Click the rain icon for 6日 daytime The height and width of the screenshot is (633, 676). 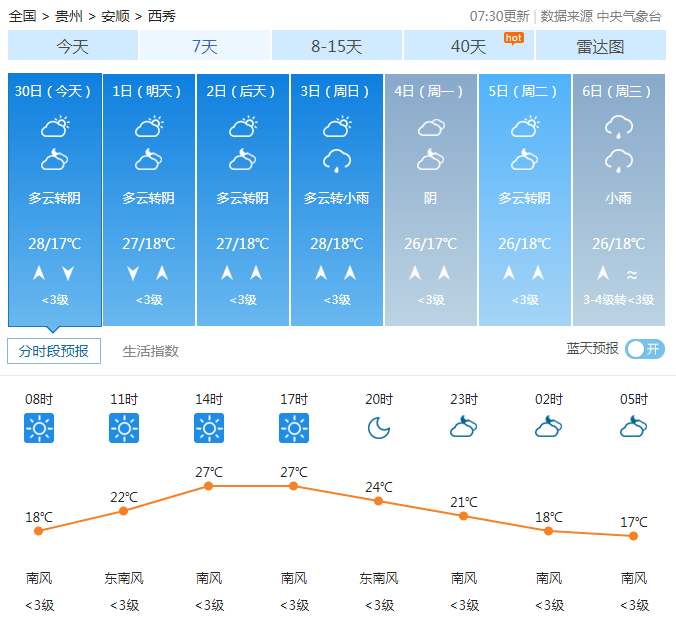[x=619, y=127]
